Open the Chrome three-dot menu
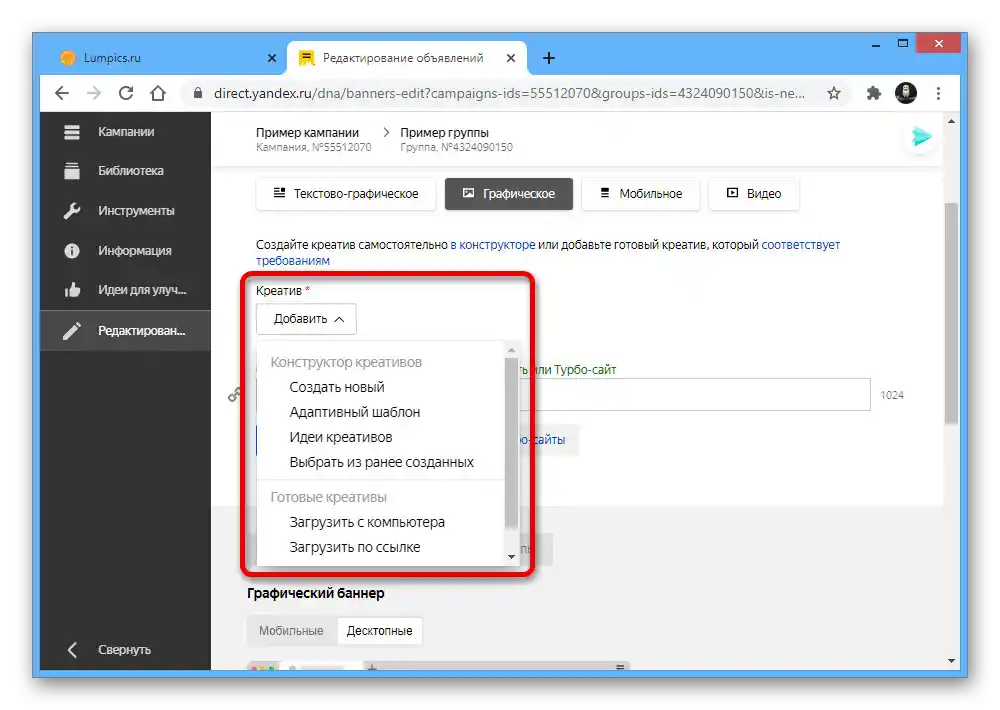The height and width of the screenshot is (710, 1000). pyautogui.click(x=938, y=94)
